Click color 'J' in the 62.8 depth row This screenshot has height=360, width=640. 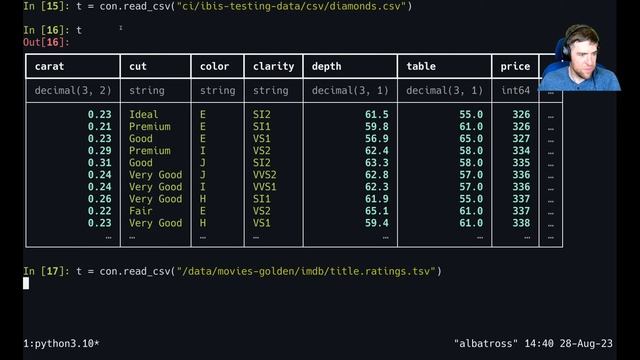click(x=203, y=175)
